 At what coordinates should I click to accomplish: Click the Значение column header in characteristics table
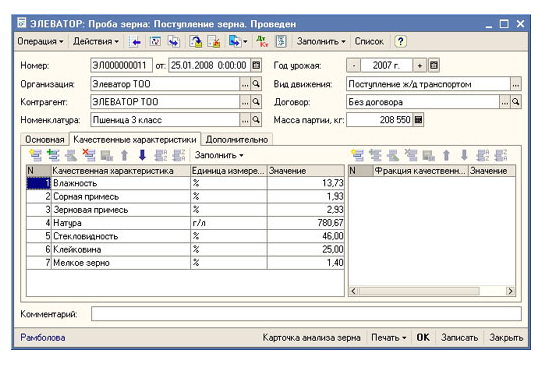pyautogui.click(x=306, y=171)
